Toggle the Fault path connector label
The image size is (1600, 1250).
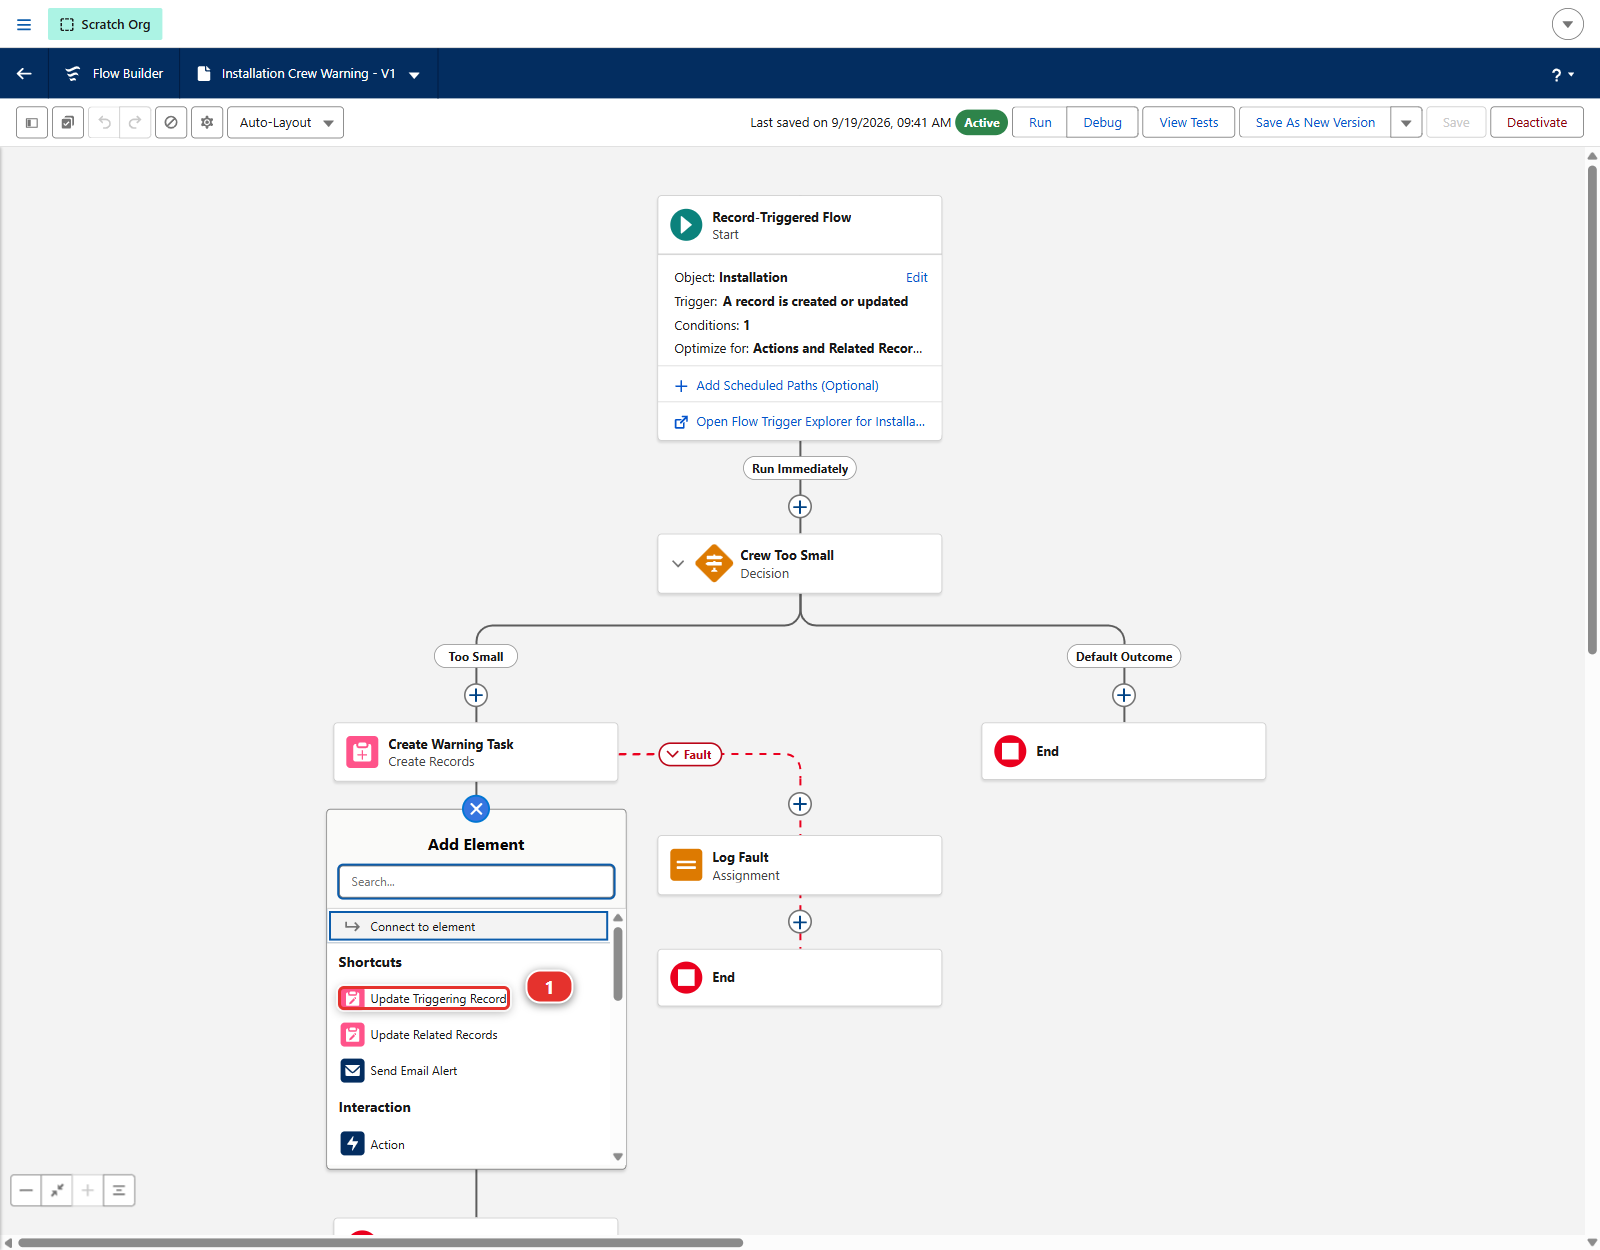[690, 755]
